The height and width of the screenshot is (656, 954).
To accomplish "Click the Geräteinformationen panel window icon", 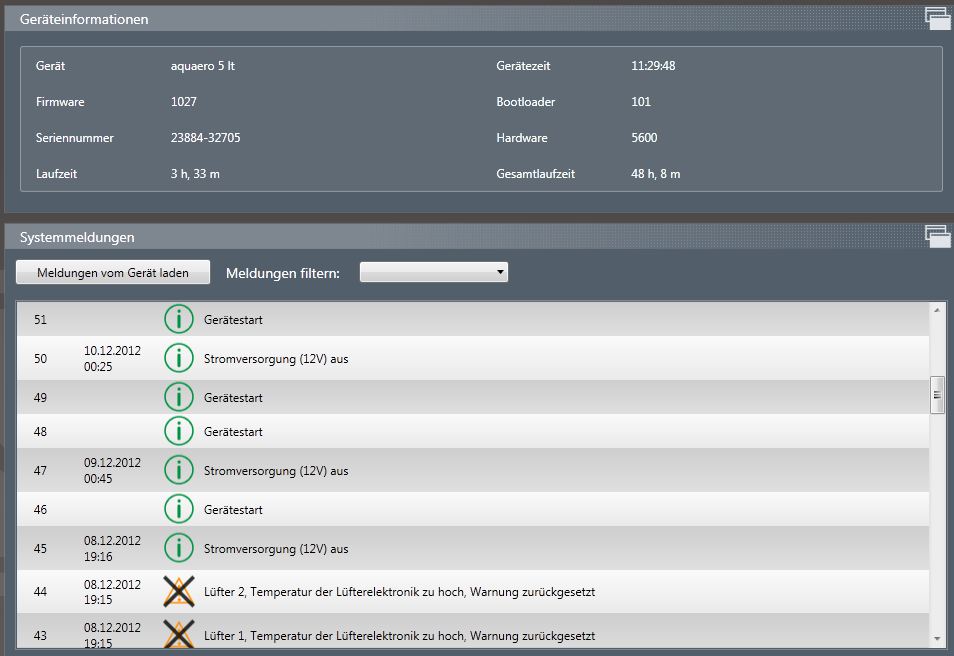I will click(x=936, y=16).
